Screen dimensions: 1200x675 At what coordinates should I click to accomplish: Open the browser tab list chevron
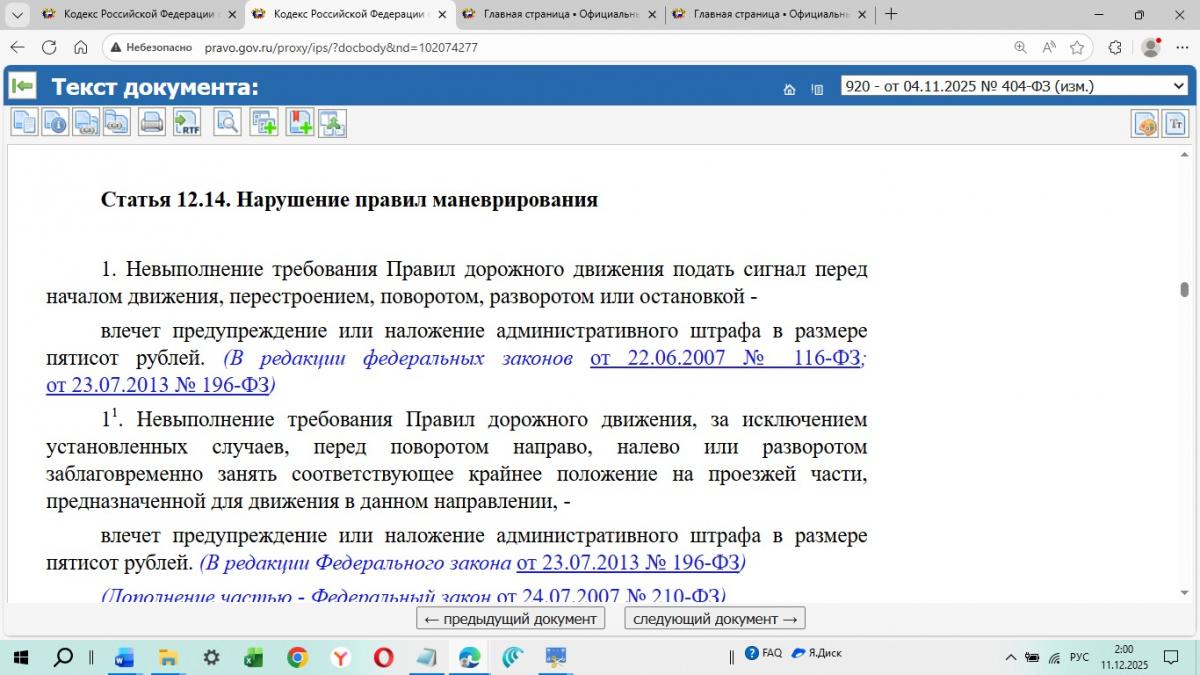(x=17, y=15)
